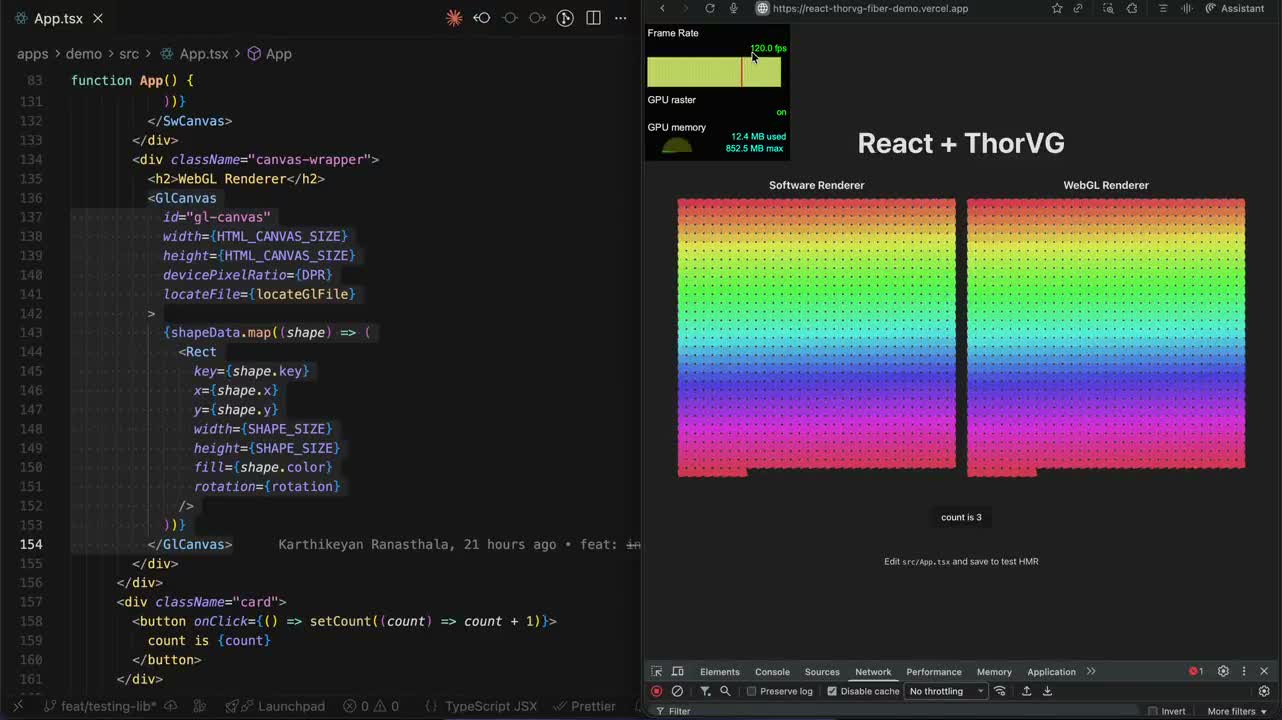Uncheck Disable cache checkbox
The width and height of the screenshot is (1282, 720).
[x=832, y=691]
